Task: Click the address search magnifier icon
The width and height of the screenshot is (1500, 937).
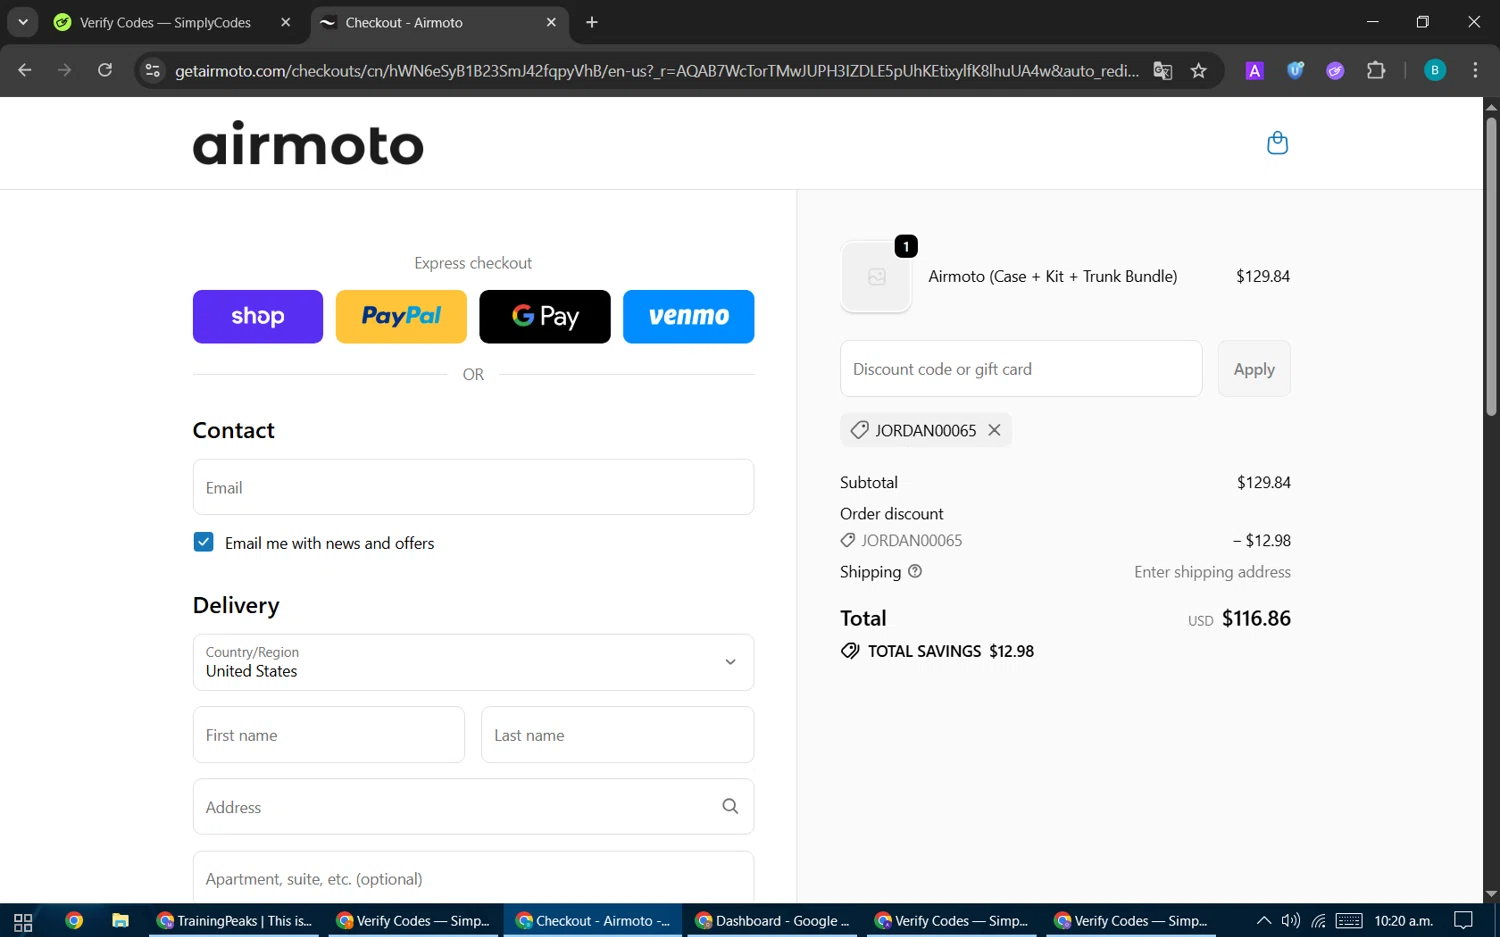Action: coord(730,806)
